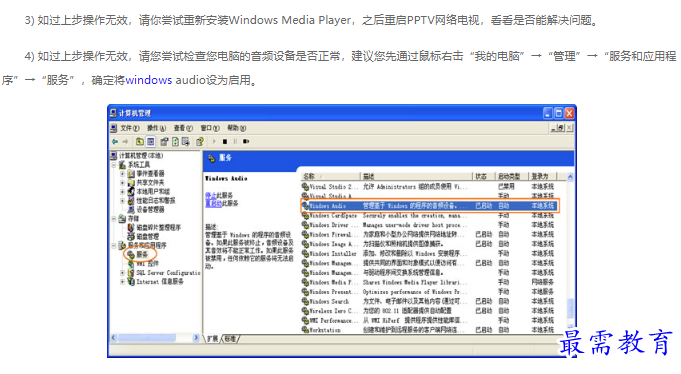The width and height of the screenshot is (681, 374).
Task: Click the services list scroll-up arrow
Action: click(570, 177)
